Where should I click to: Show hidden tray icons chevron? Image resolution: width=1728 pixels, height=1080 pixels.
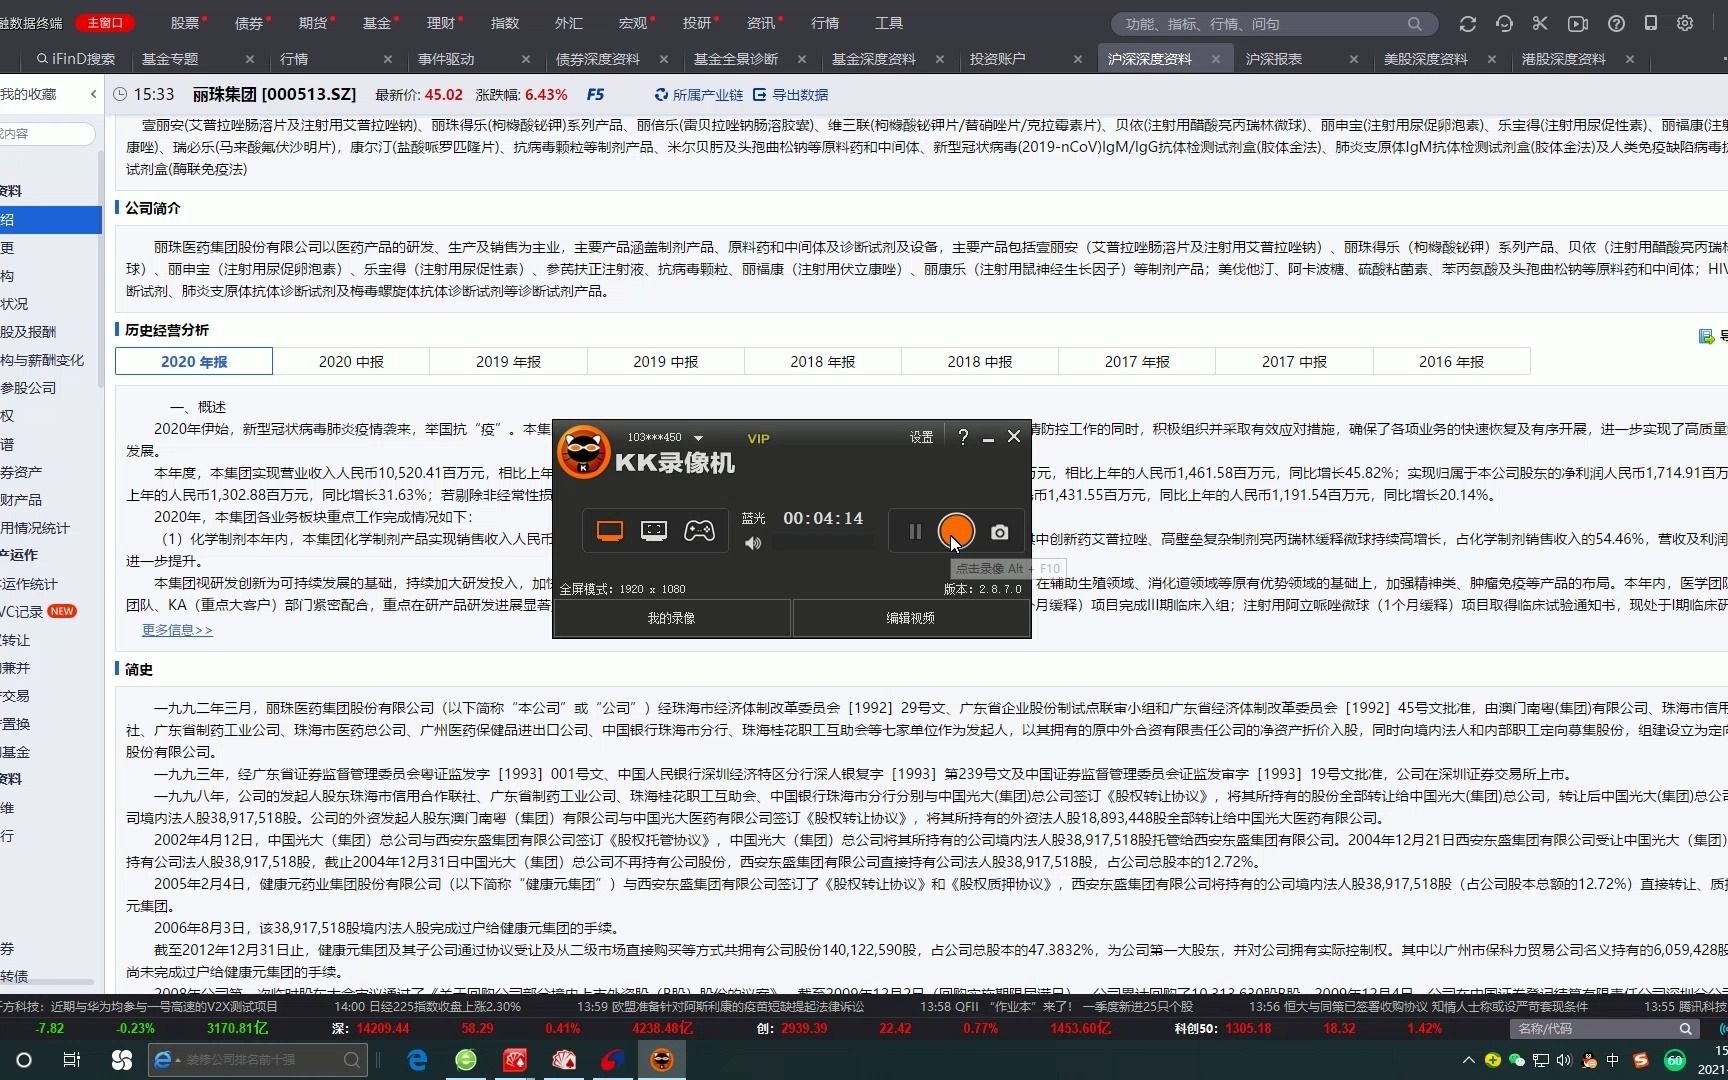(x=1468, y=1060)
